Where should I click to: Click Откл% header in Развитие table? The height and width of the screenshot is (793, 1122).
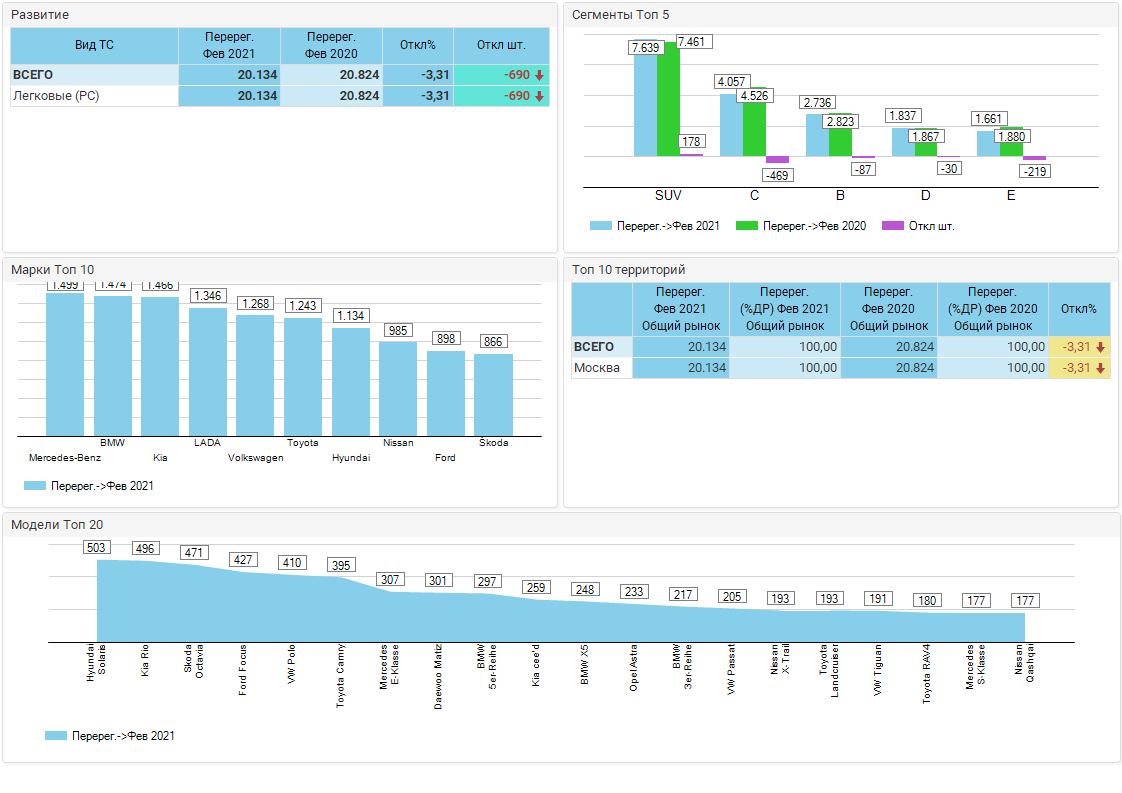point(418,45)
